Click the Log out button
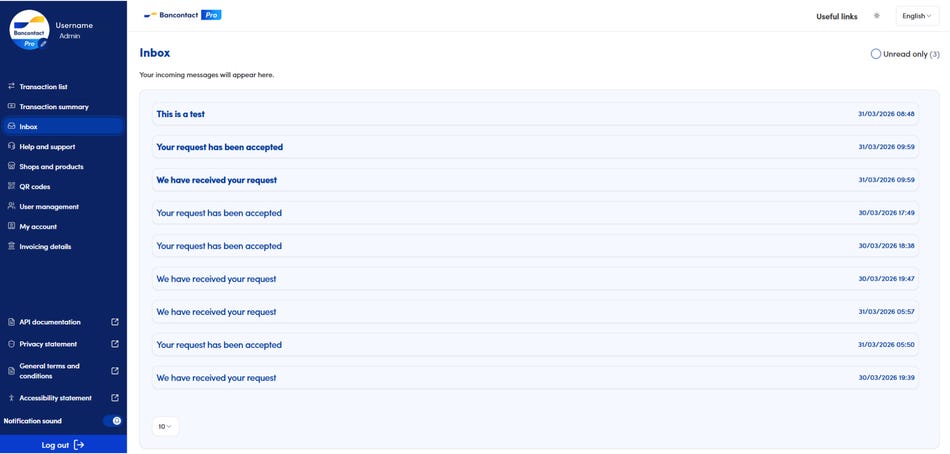The width and height of the screenshot is (950, 454). (x=63, y=445)
